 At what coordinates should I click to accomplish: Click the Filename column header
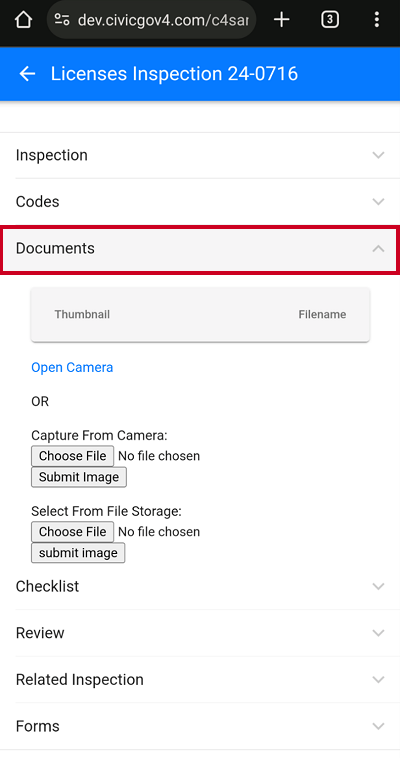click(322, 314)
